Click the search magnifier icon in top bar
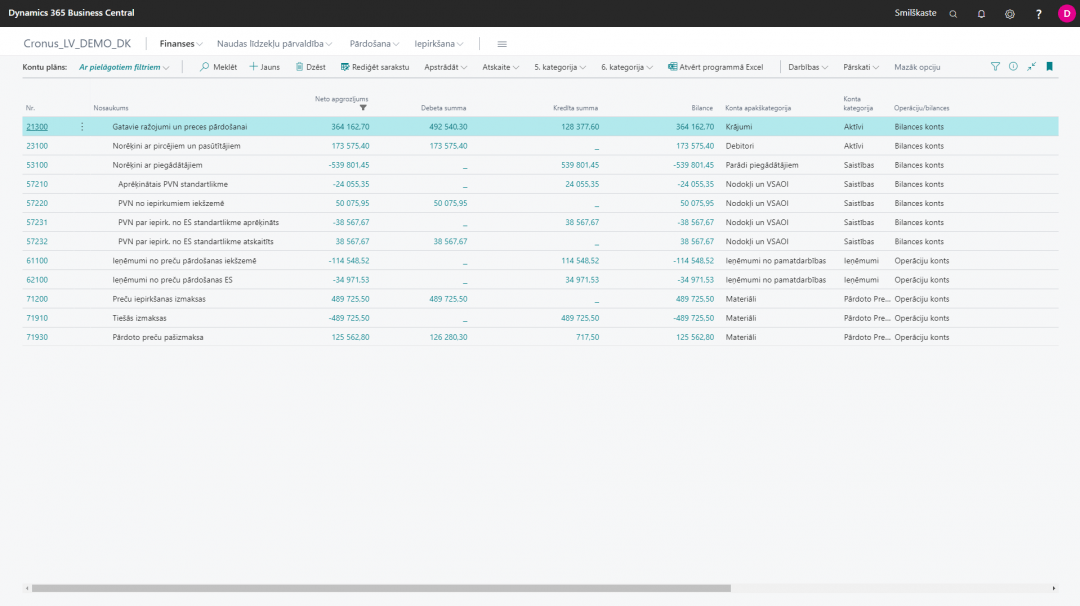 point(953,13)
